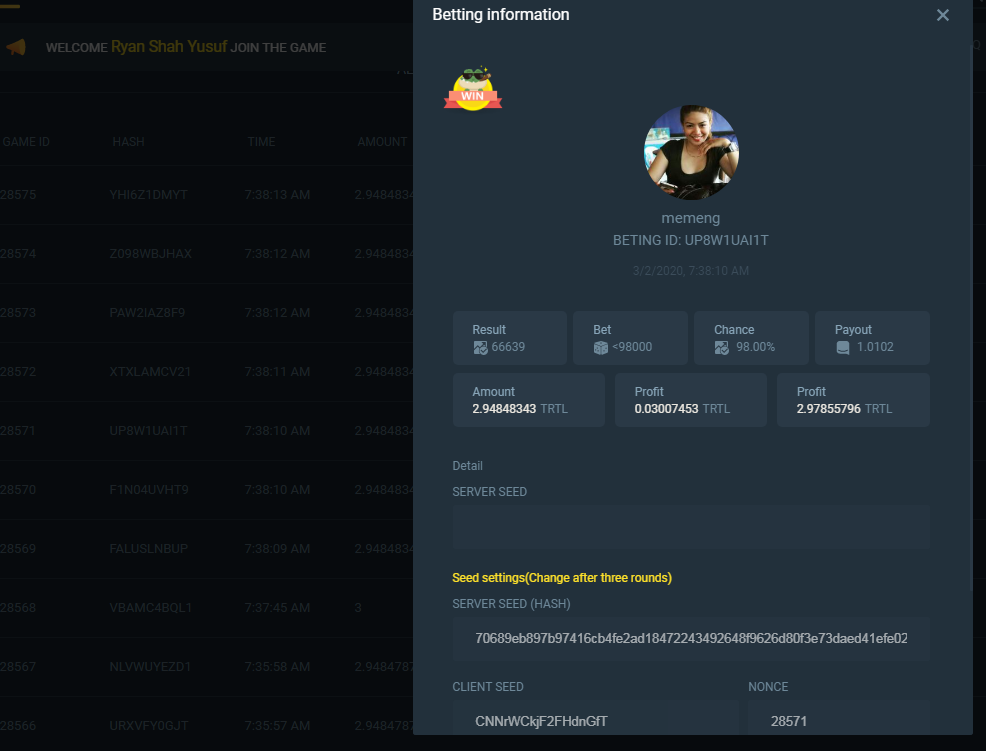Click the Nonce field showing 28571

tap(838, 720)
